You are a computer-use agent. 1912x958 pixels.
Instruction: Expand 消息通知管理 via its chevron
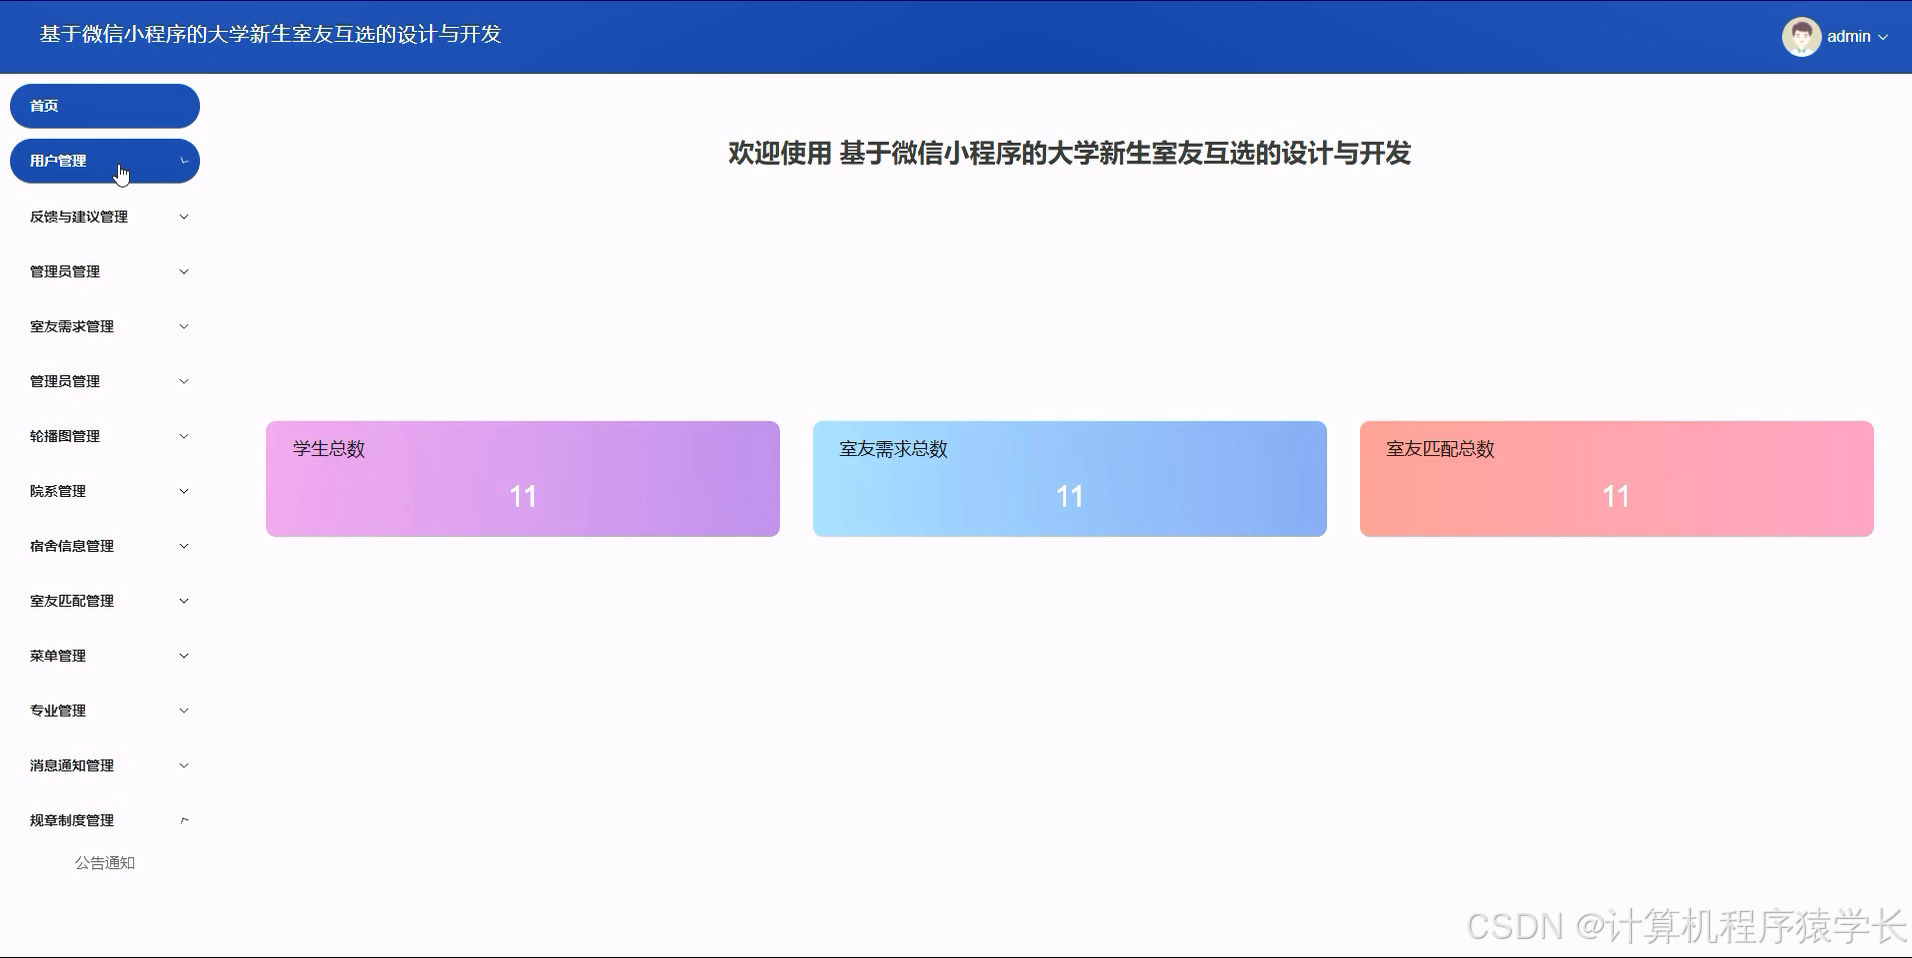click(184, 766)
